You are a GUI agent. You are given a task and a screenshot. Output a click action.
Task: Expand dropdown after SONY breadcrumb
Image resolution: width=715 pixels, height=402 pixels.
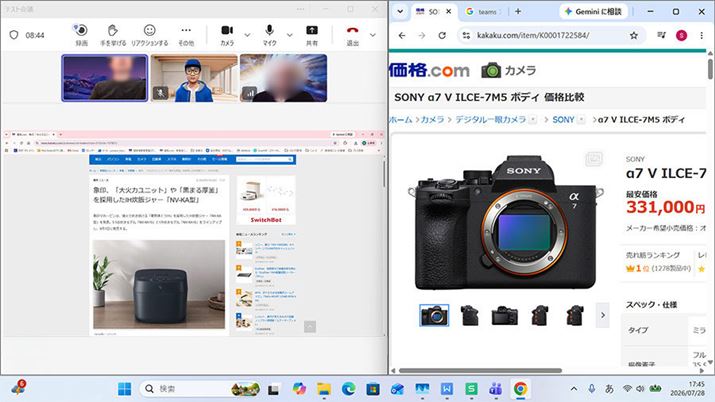[x=581, y=119]
